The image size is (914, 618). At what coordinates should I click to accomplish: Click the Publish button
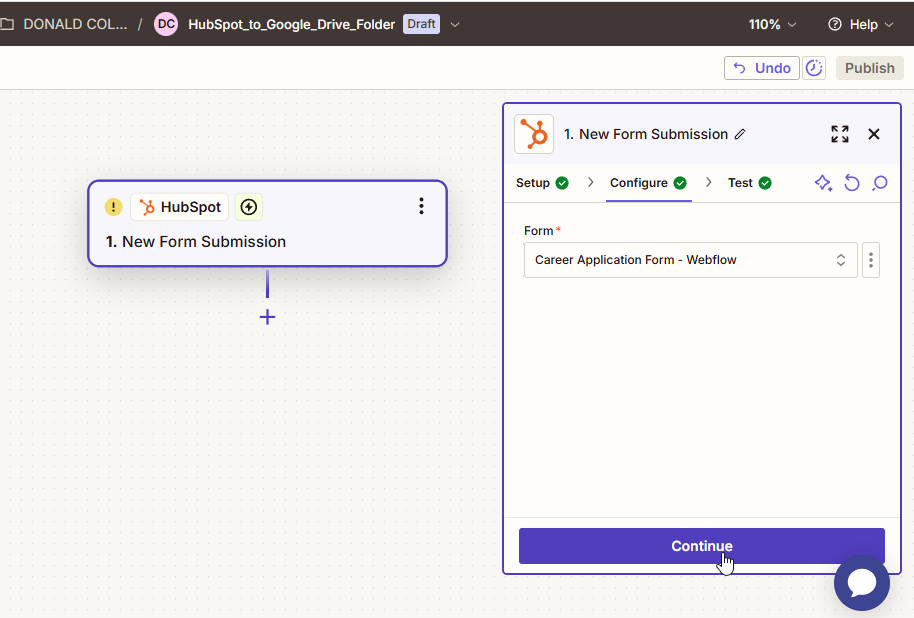coord(870,68)
